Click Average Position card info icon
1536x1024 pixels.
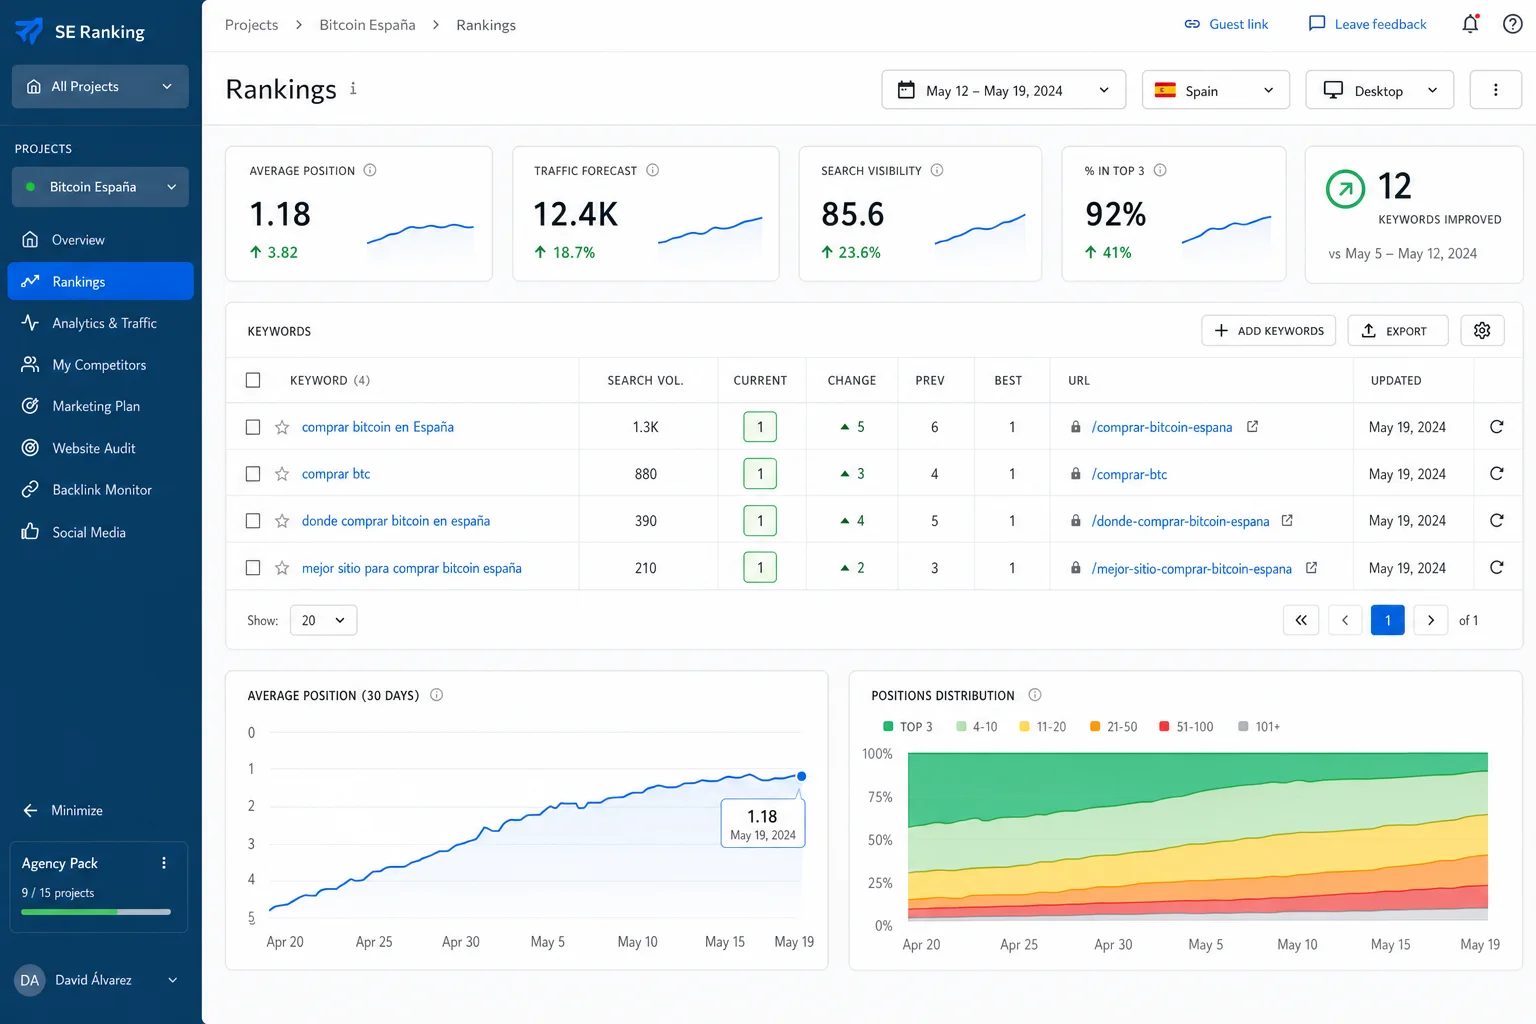pos(370,170)
